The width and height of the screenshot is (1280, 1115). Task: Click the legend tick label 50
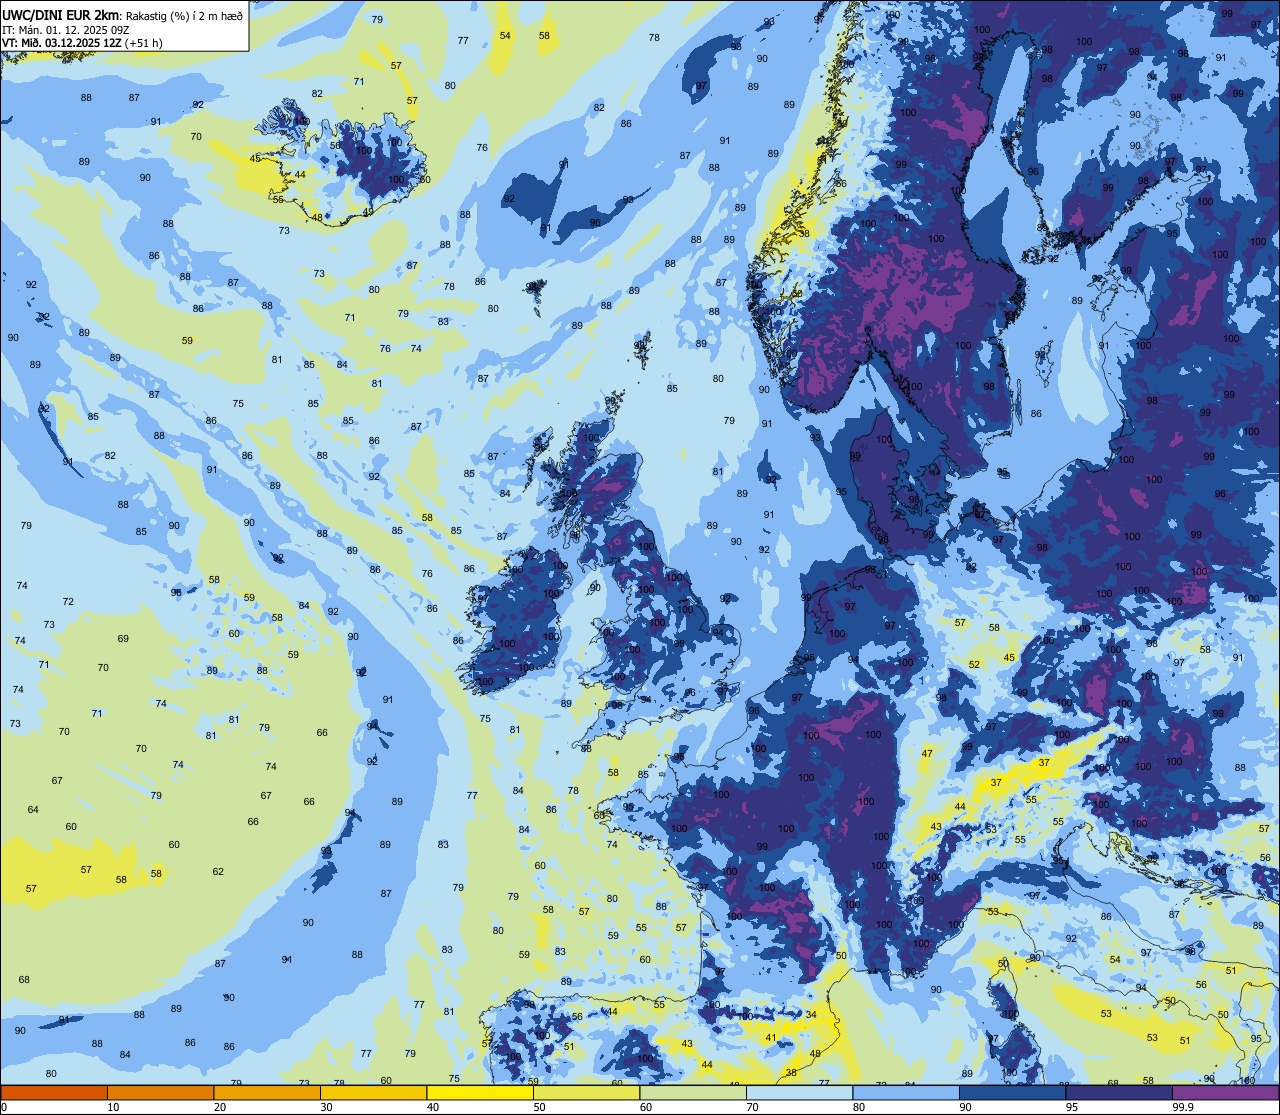click(x=539, y=1107)
